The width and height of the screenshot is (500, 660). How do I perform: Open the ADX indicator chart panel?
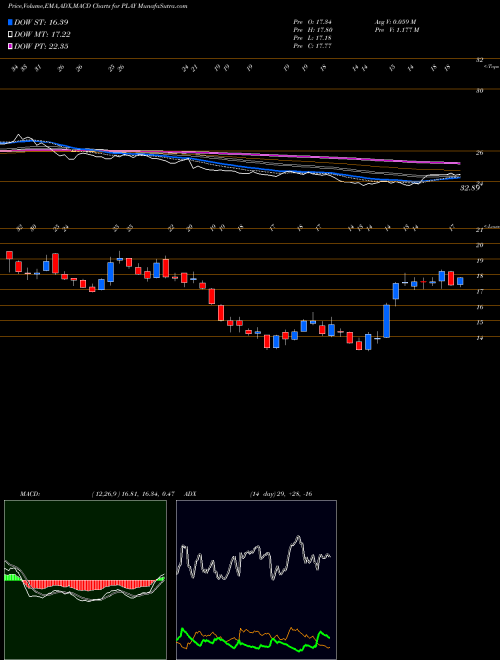point(256,580)
